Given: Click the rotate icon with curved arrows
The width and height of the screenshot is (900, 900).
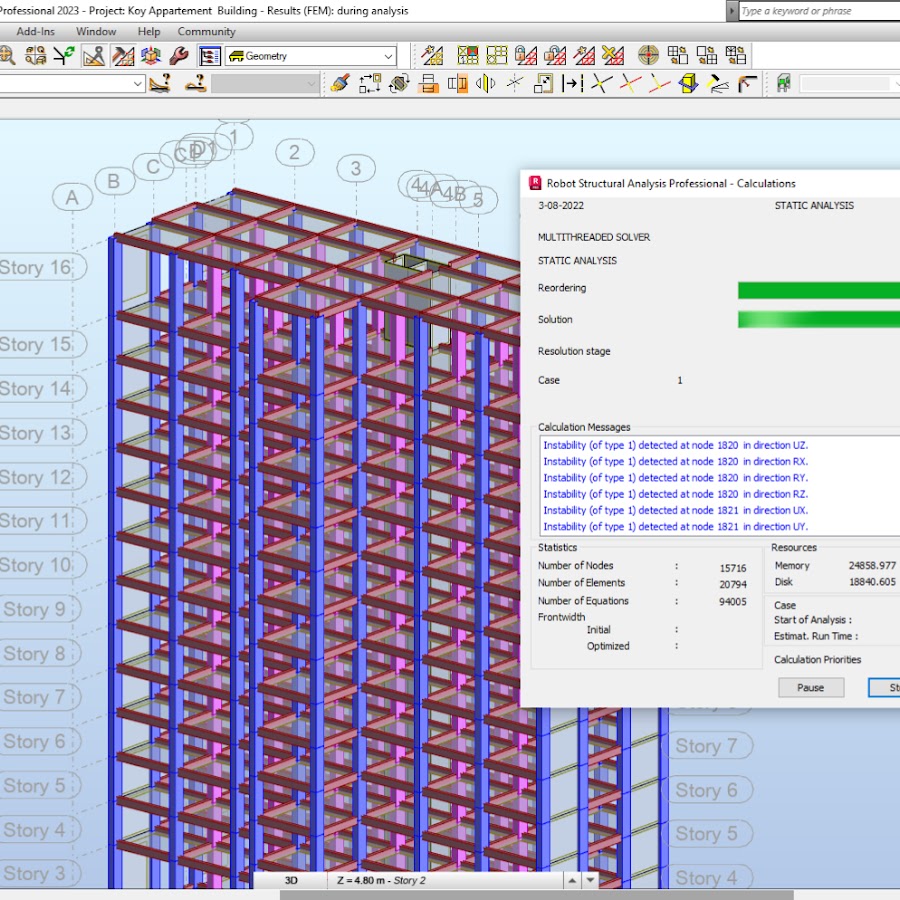Looking at the screenshot, I should (399, 84).
